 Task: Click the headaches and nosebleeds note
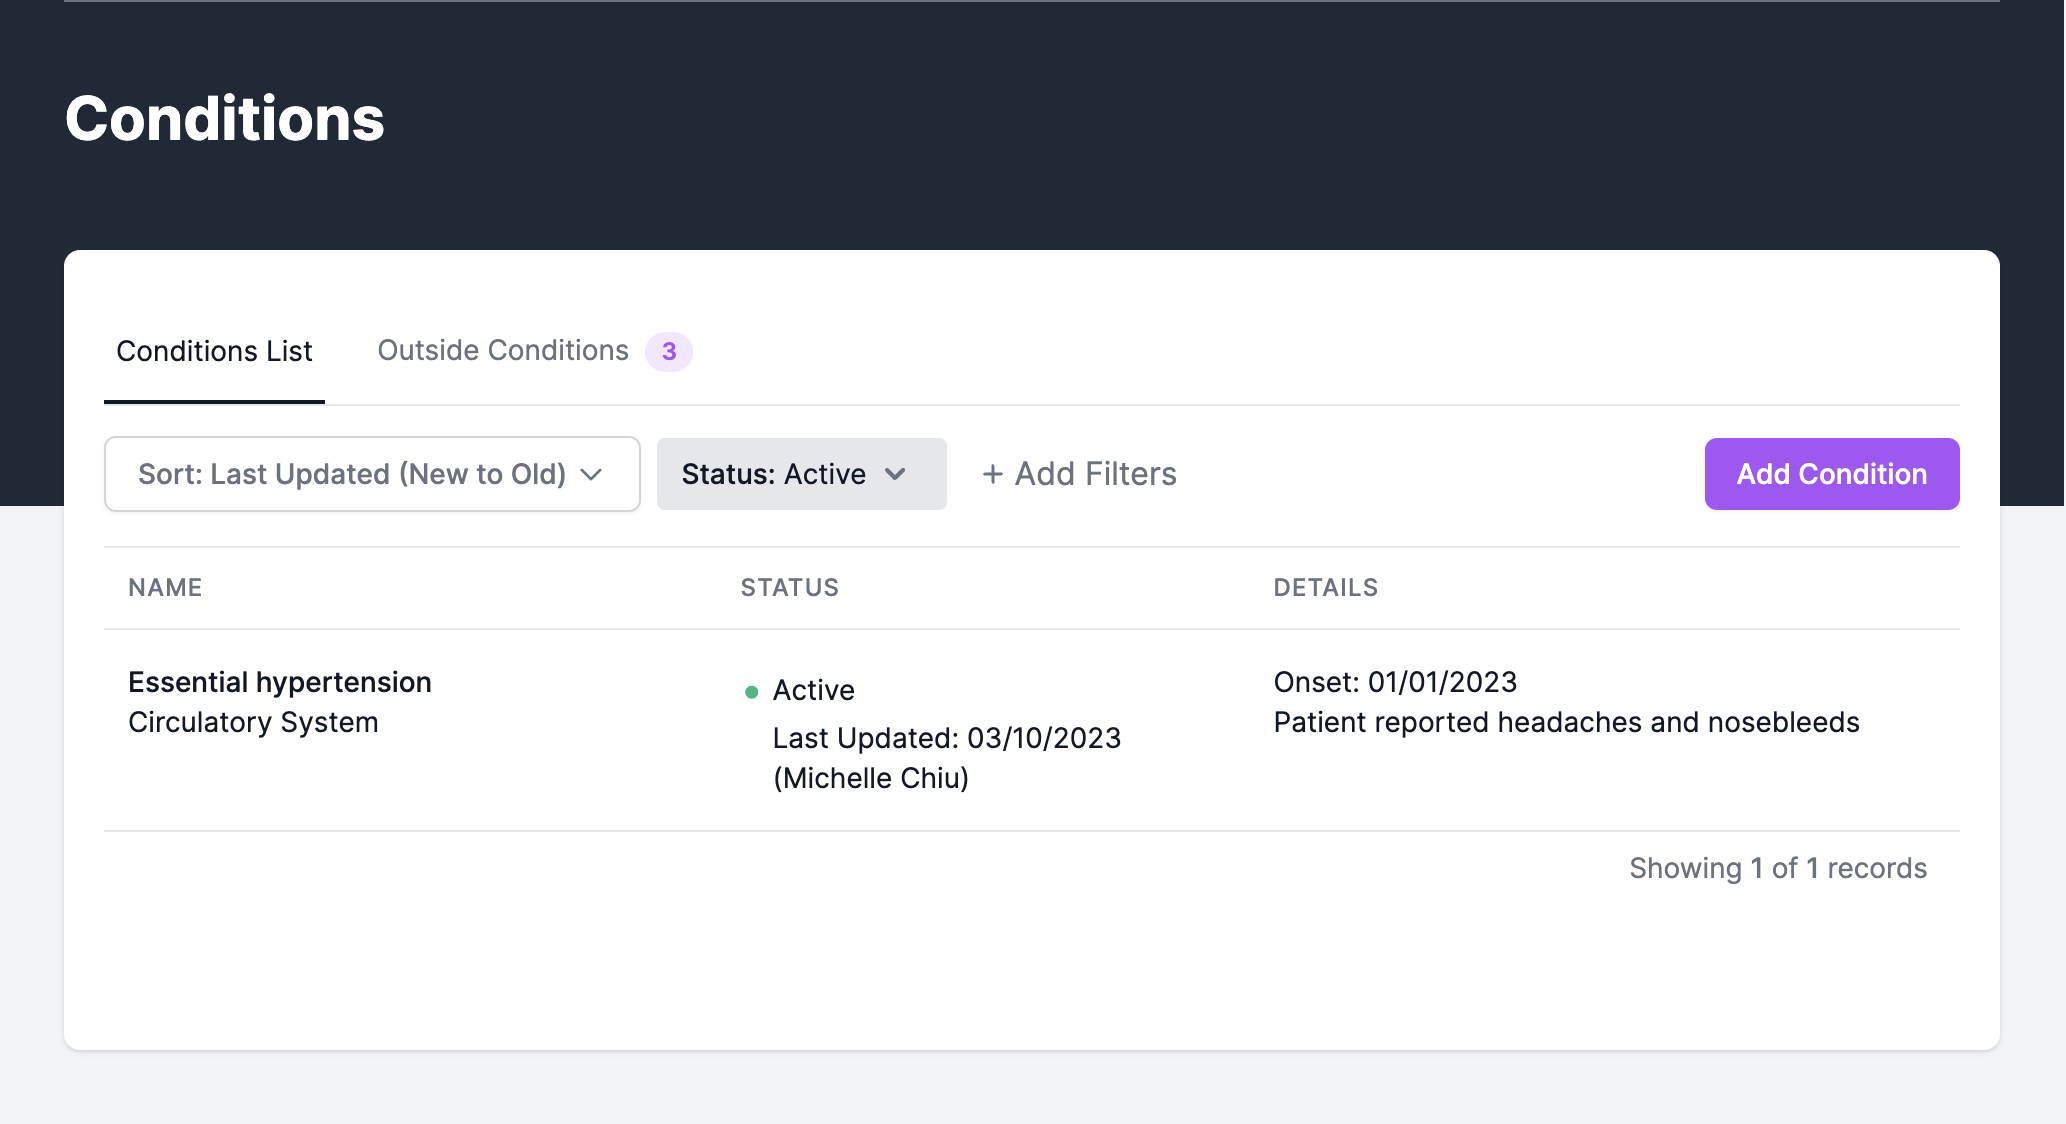(1566, 722)
